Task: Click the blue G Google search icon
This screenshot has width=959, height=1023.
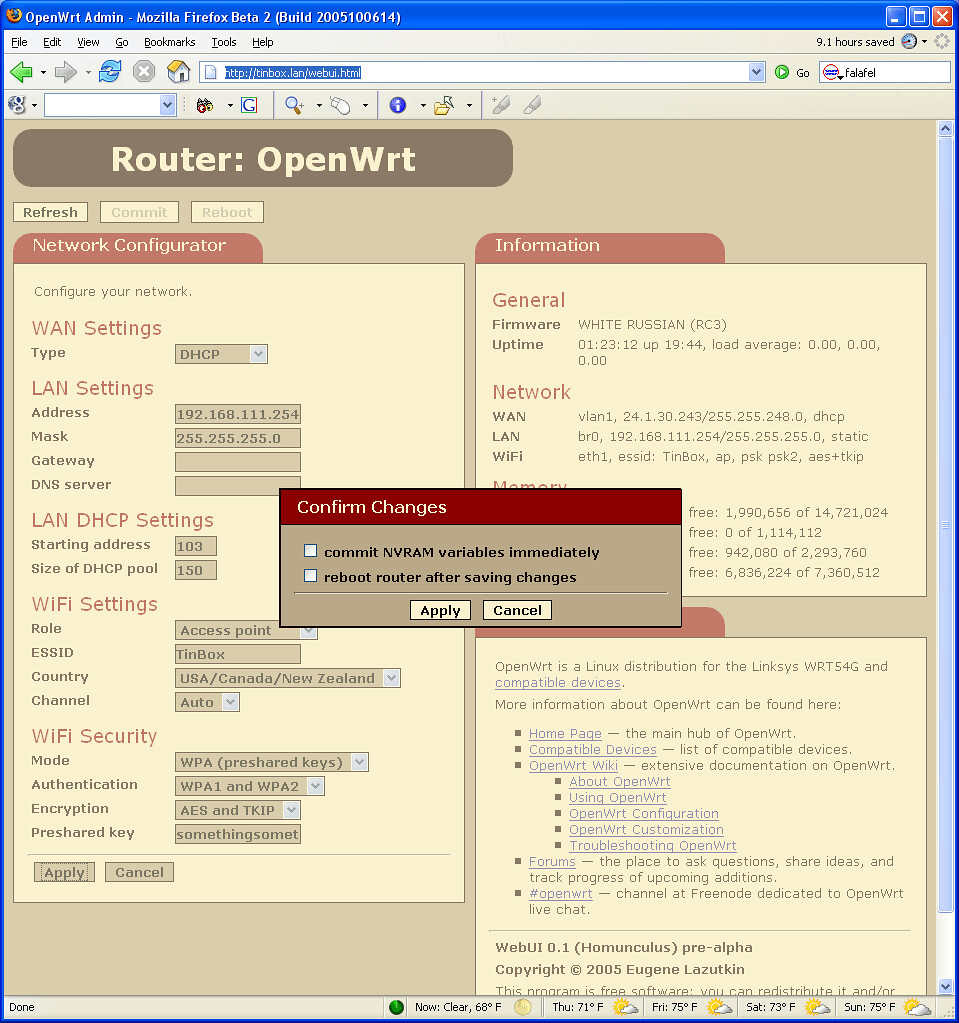Action: [x=249, y=105]
